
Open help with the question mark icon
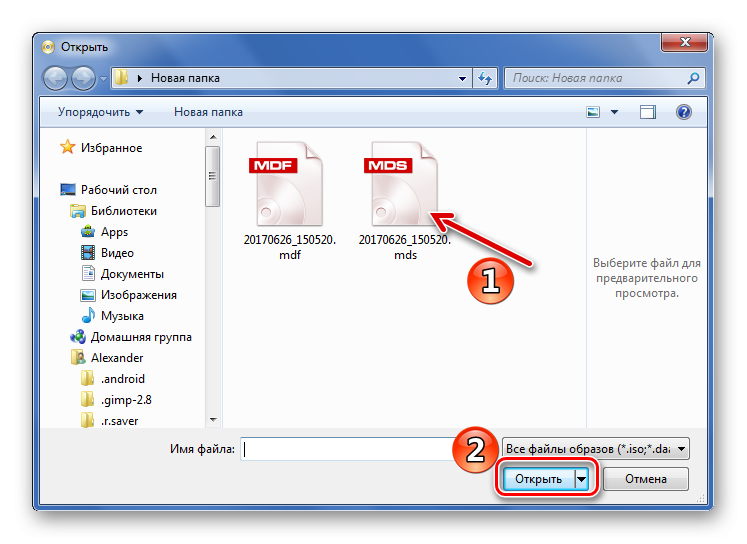pos(684,112)
